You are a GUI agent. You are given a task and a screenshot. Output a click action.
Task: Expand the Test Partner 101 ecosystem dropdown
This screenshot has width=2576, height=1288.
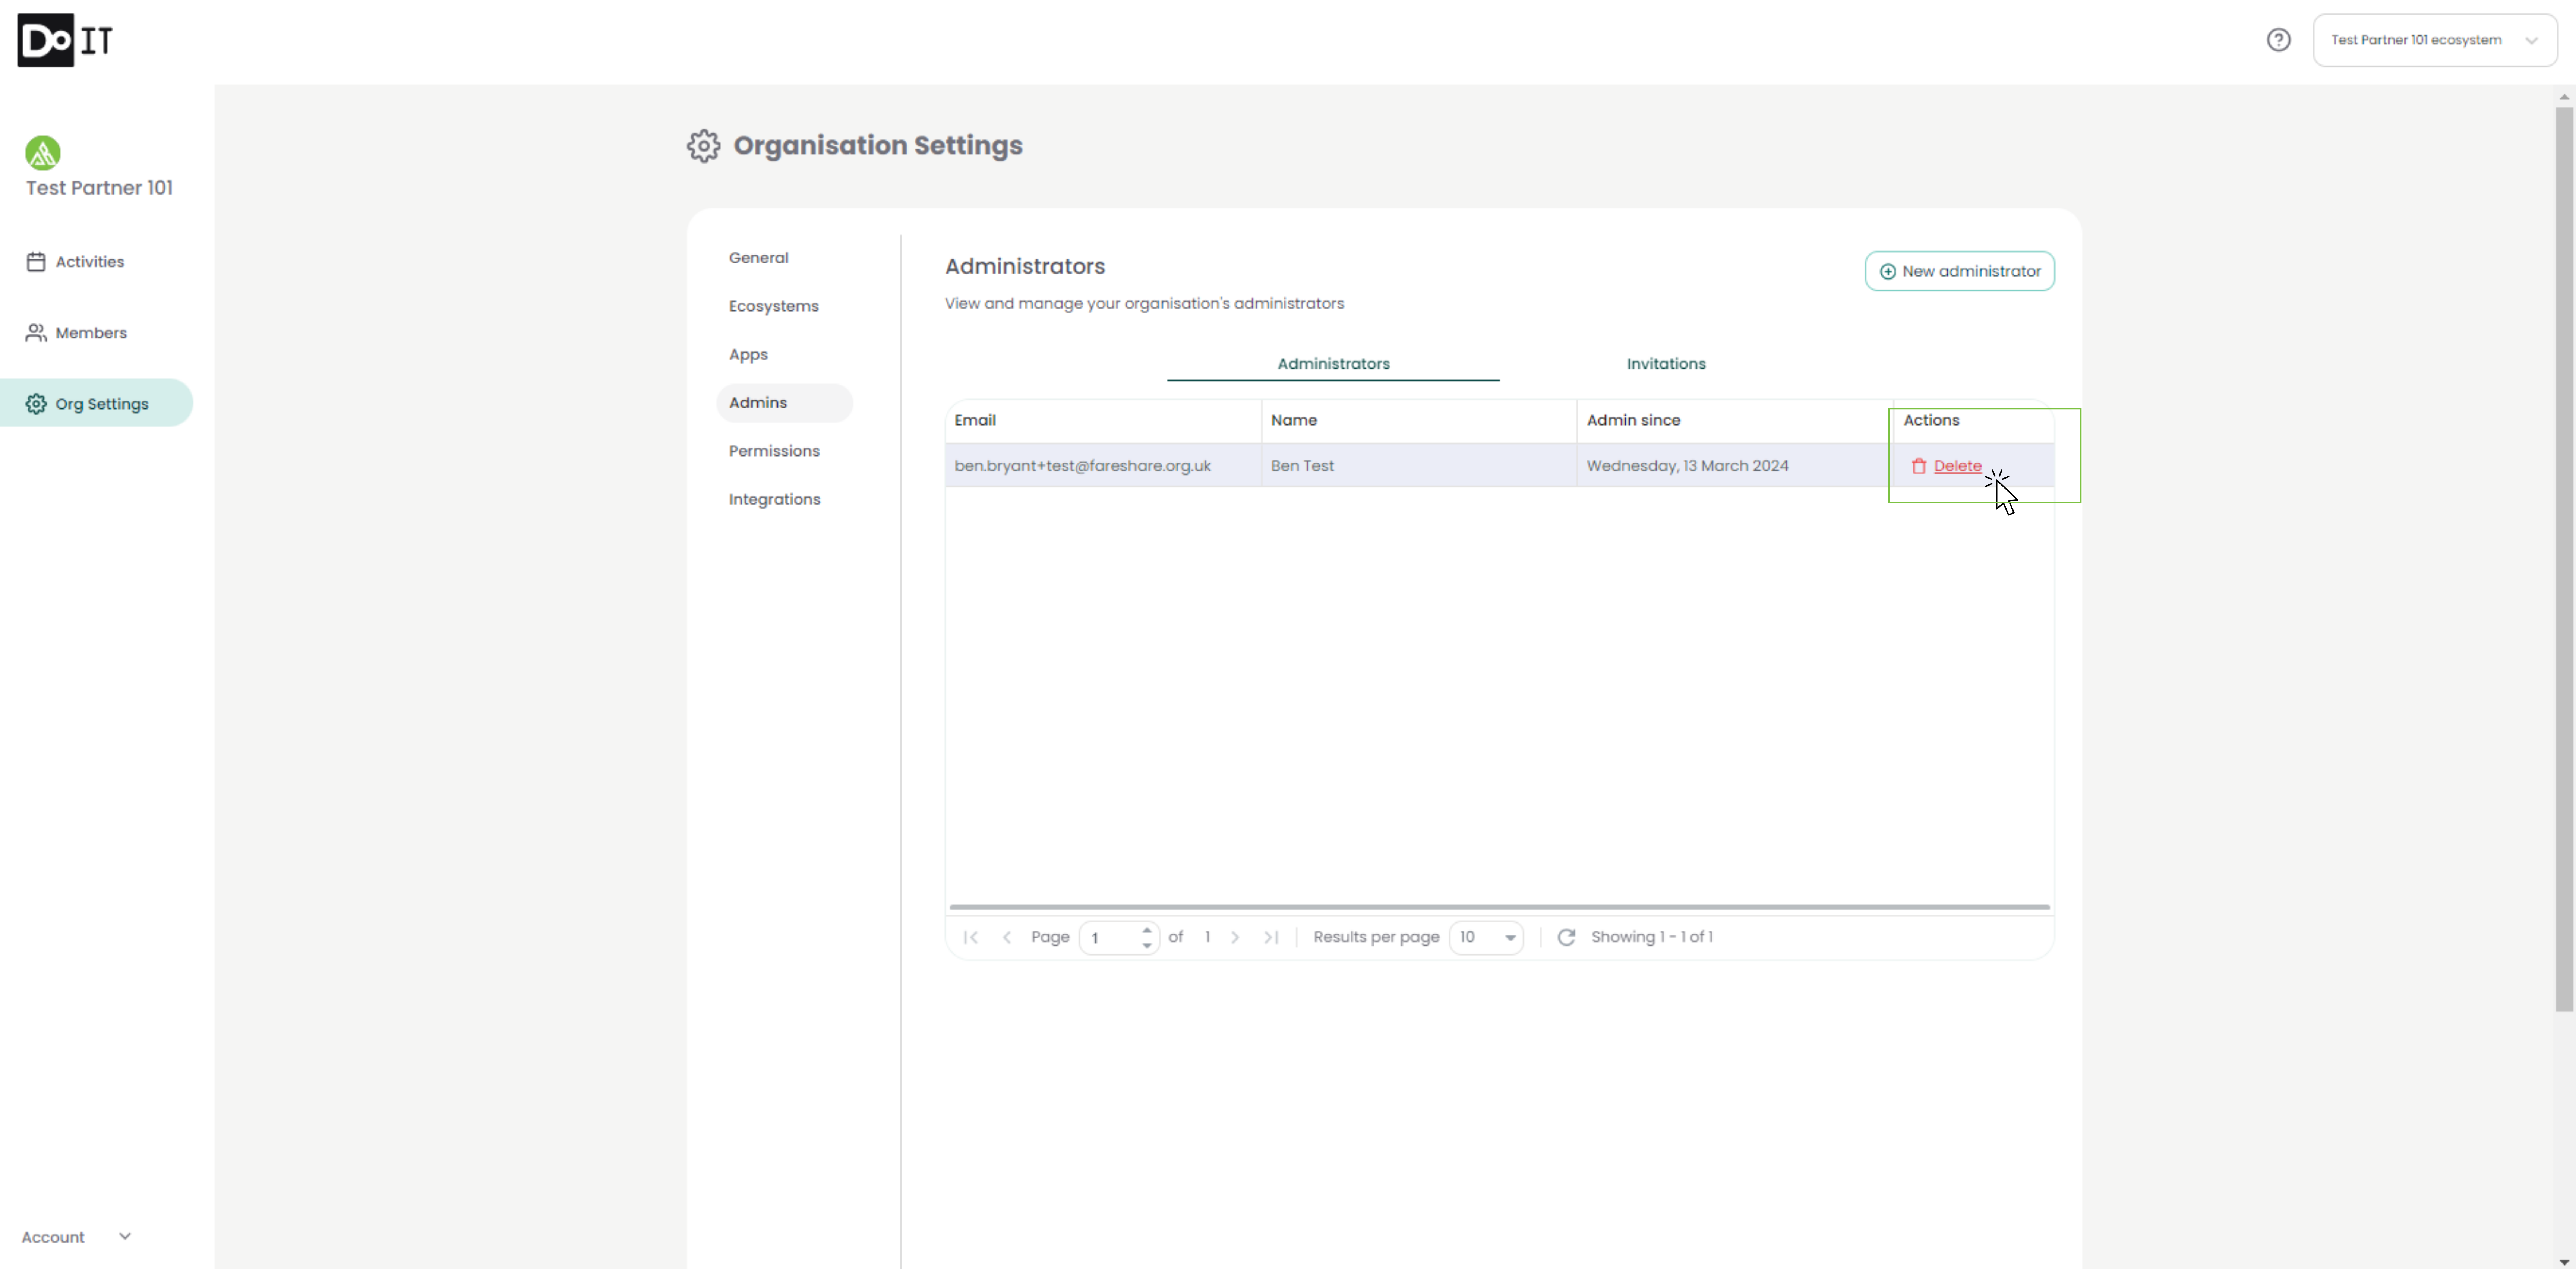(x=2434, y=40)
